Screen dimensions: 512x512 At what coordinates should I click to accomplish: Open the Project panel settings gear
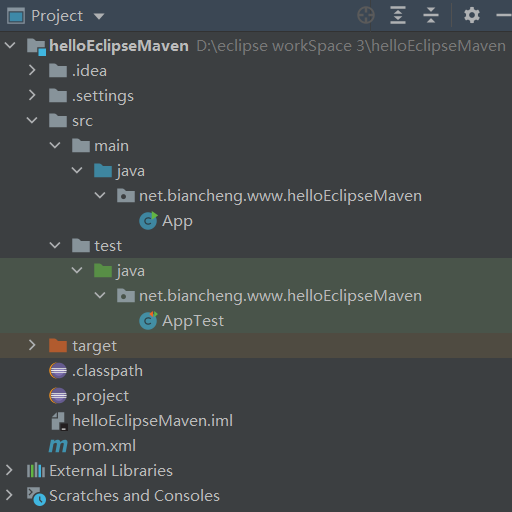472,15
